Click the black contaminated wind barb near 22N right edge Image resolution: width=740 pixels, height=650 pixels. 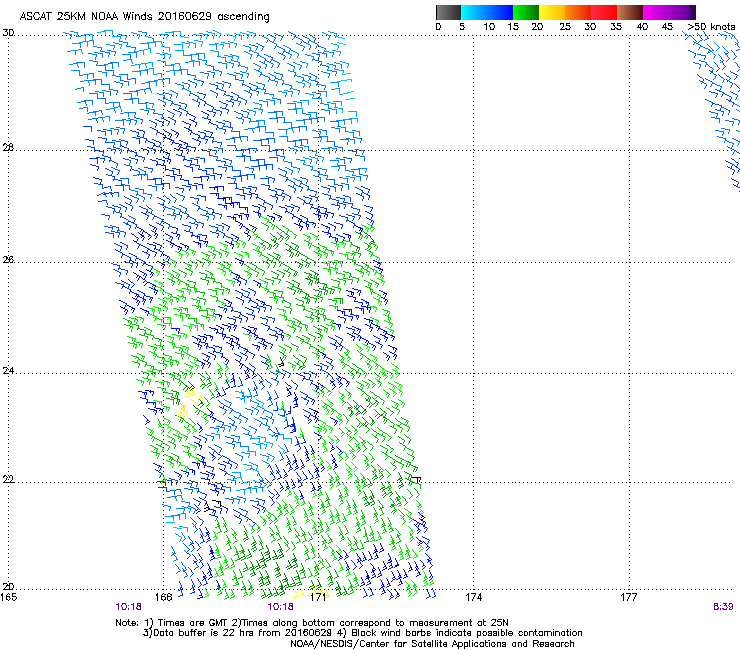point(415,480)
